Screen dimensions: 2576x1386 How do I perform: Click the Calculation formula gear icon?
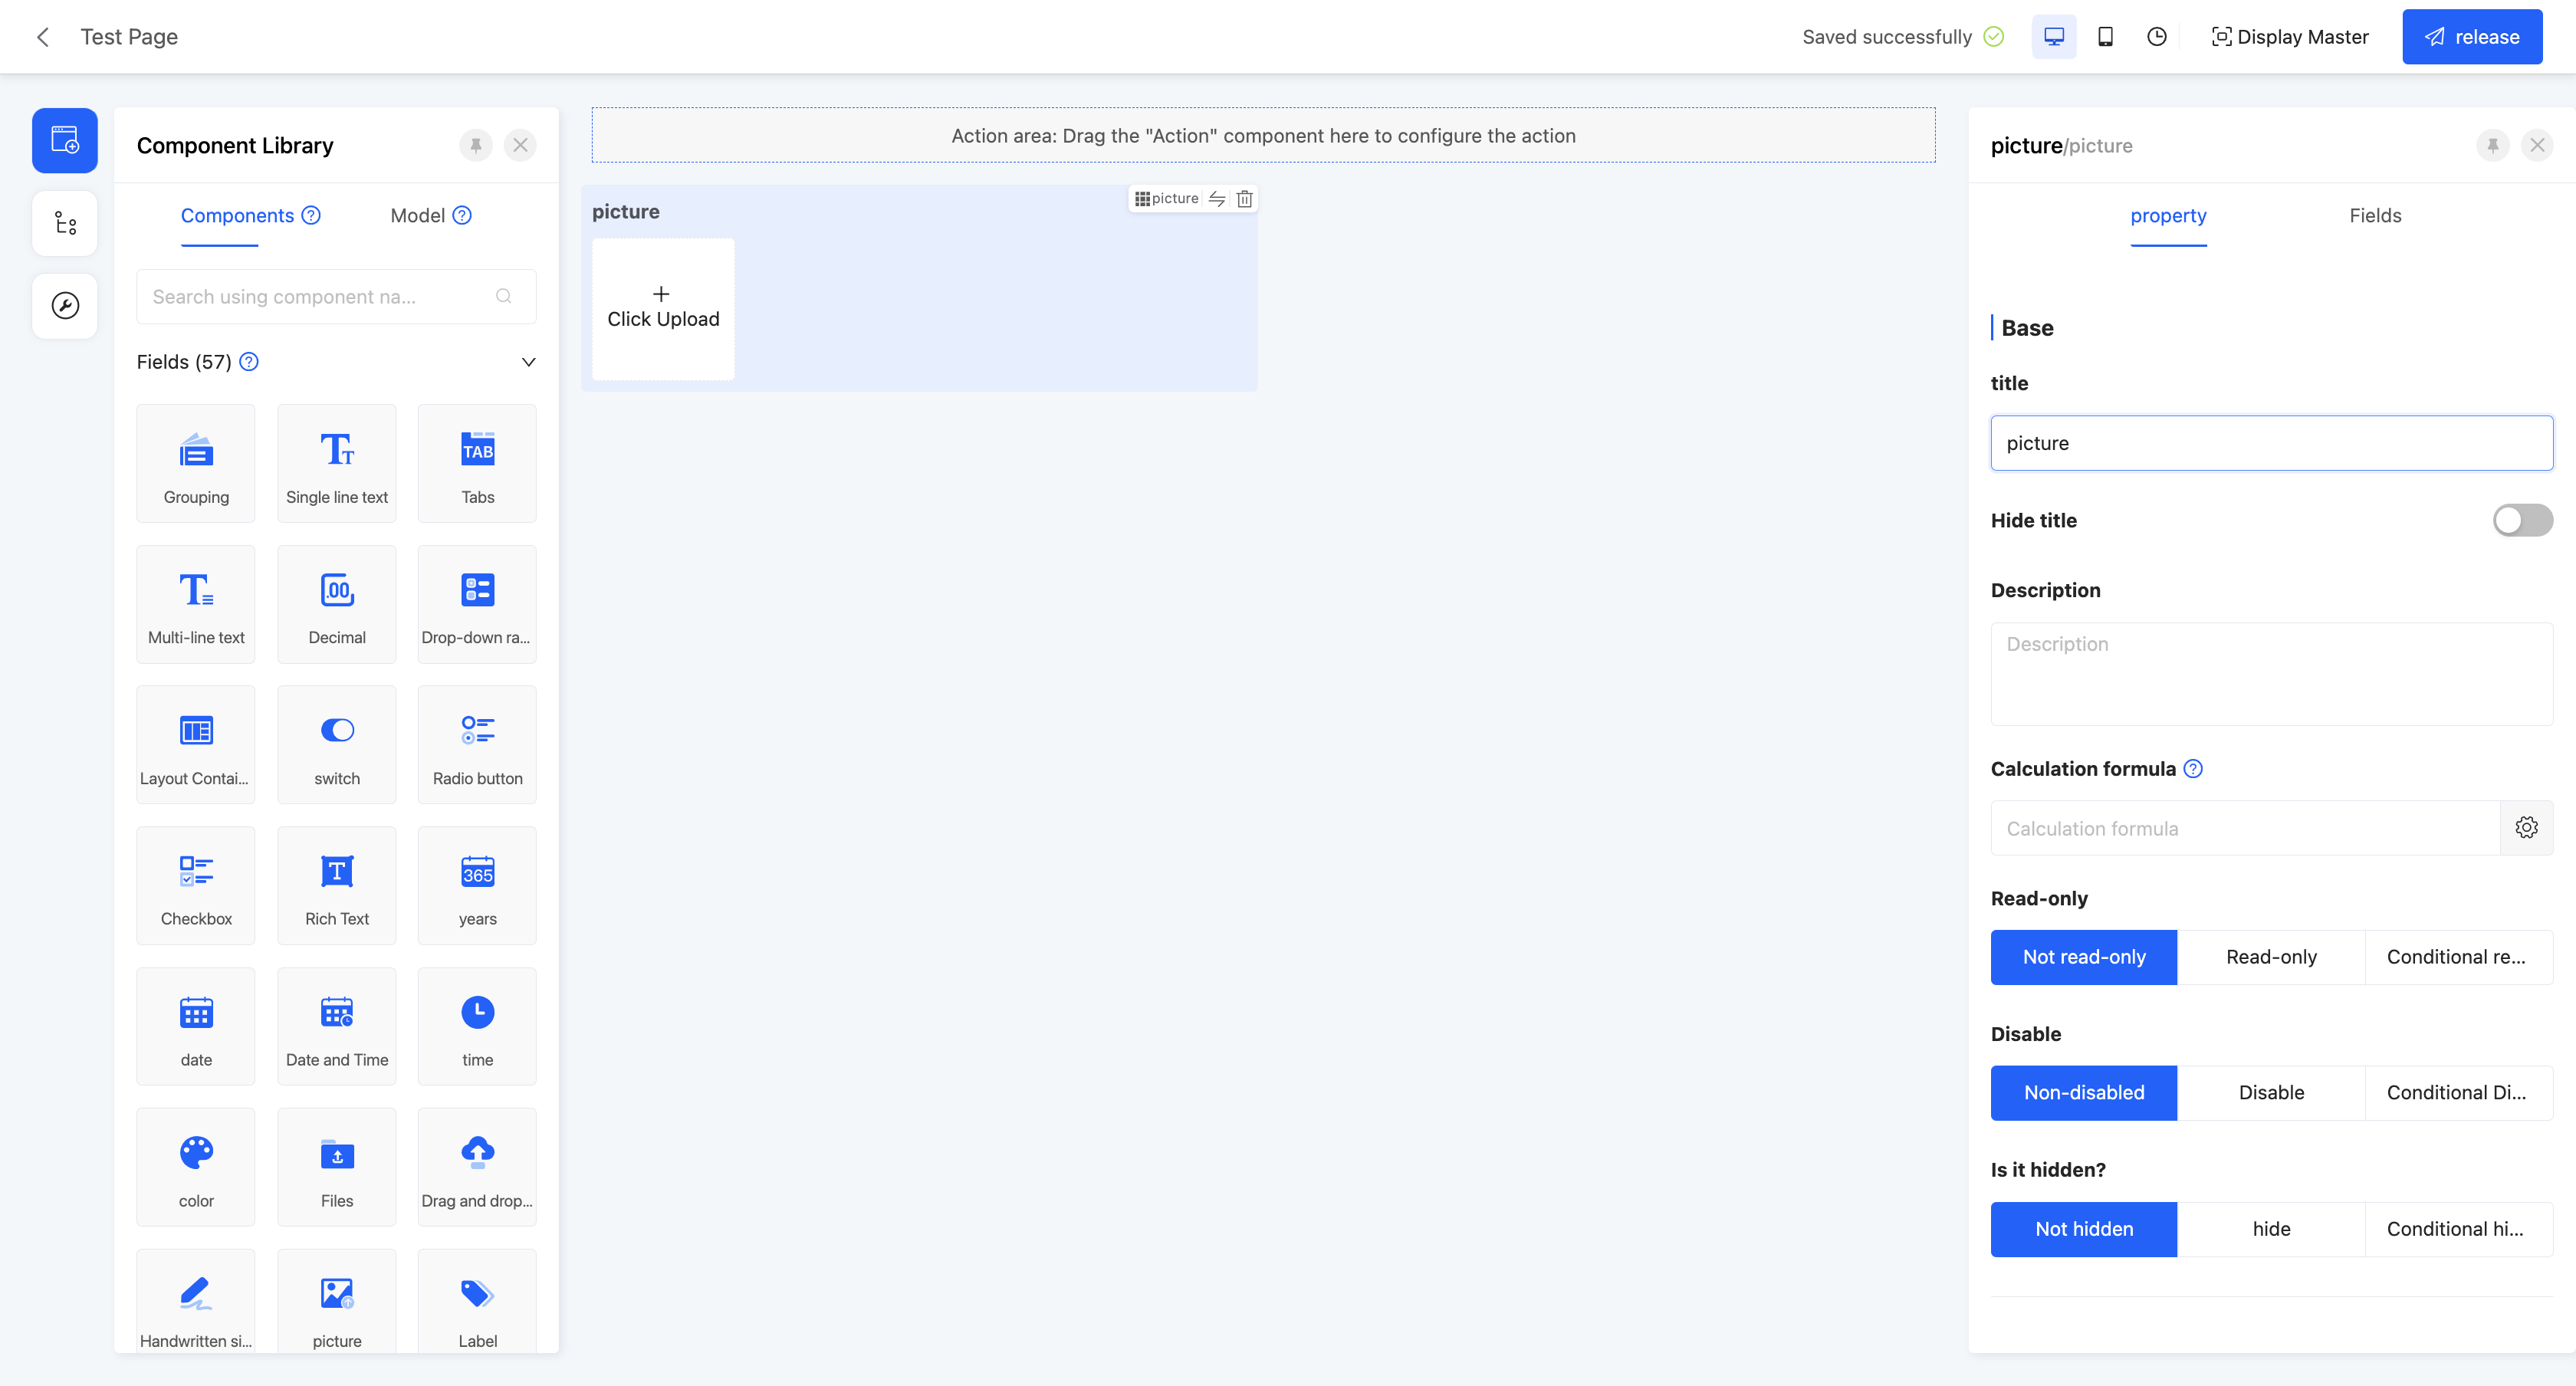(2526, 828)
